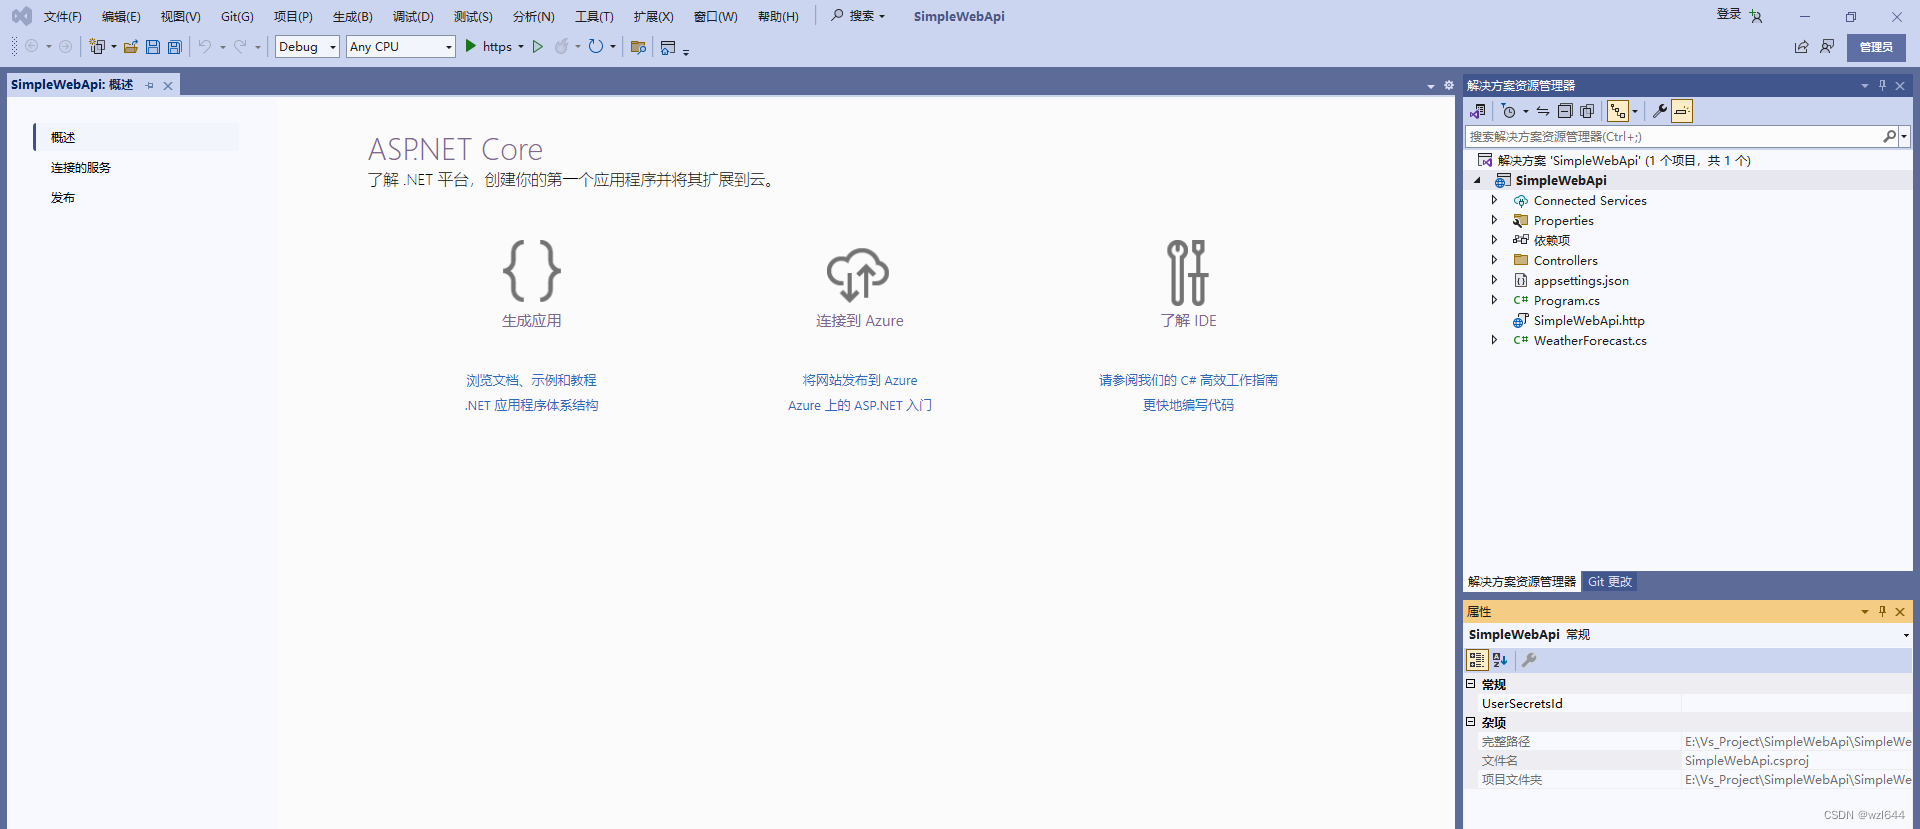Click the blue Restart circular arrow icon
The height and width of the screenshot is (829, 1920).
[x=596, y=46]
